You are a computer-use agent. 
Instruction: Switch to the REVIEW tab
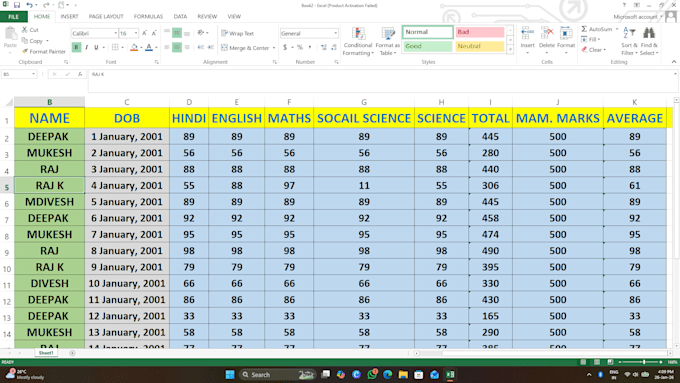(x=207, y=16)
